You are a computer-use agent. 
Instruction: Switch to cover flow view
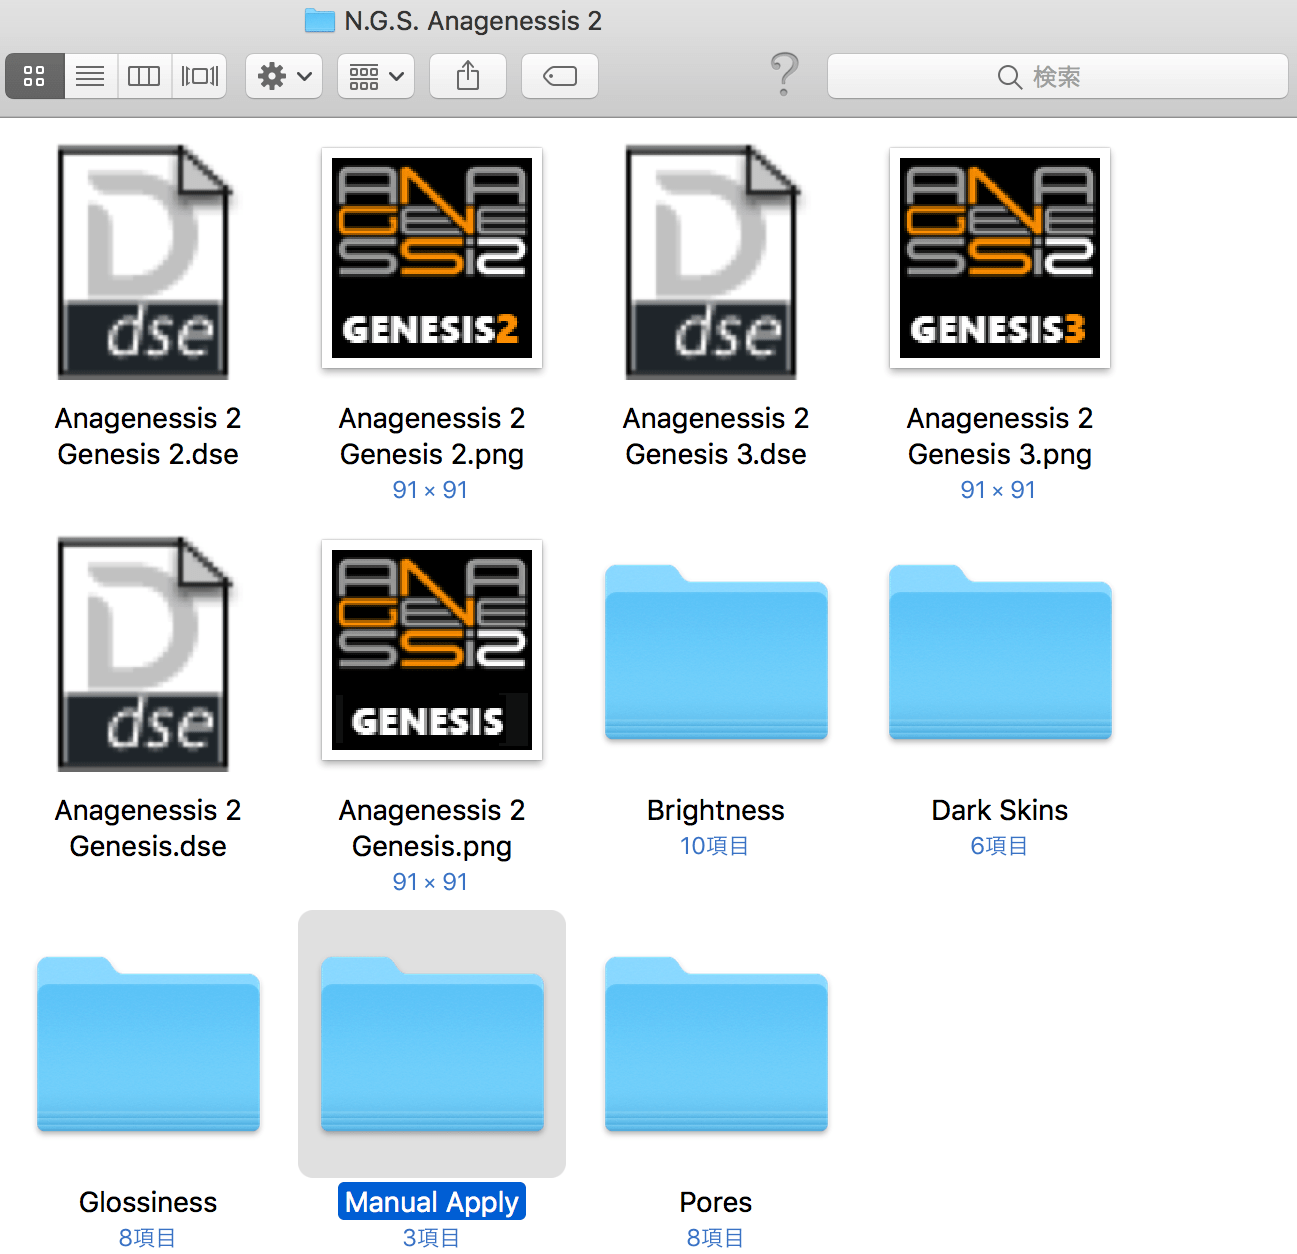pos(199,76)
